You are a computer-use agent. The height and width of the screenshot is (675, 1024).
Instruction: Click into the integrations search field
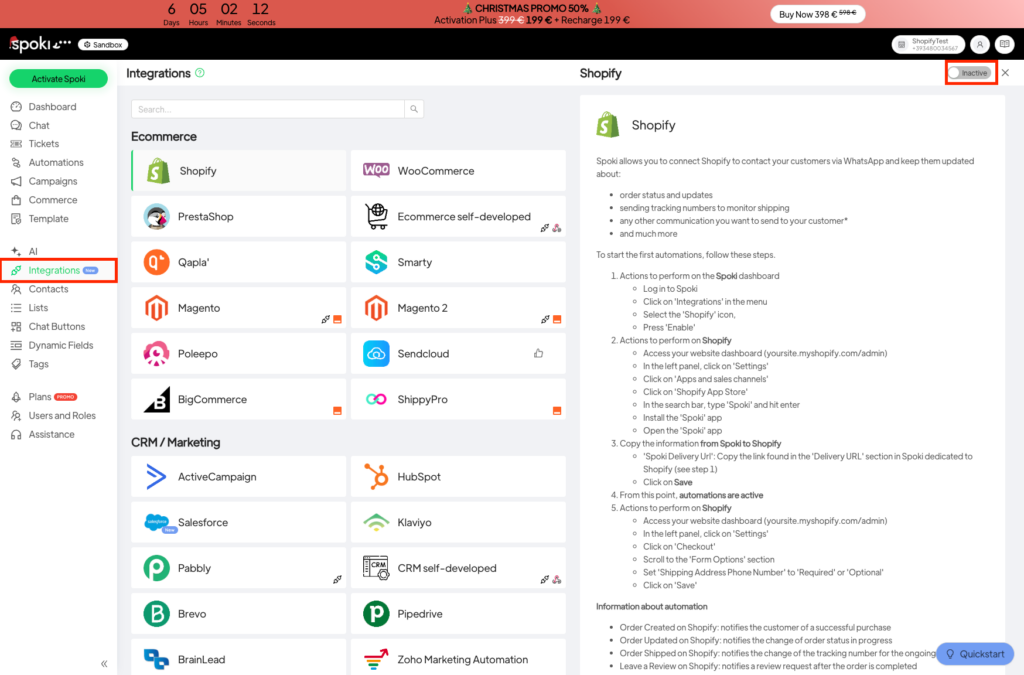coord(268,109)
